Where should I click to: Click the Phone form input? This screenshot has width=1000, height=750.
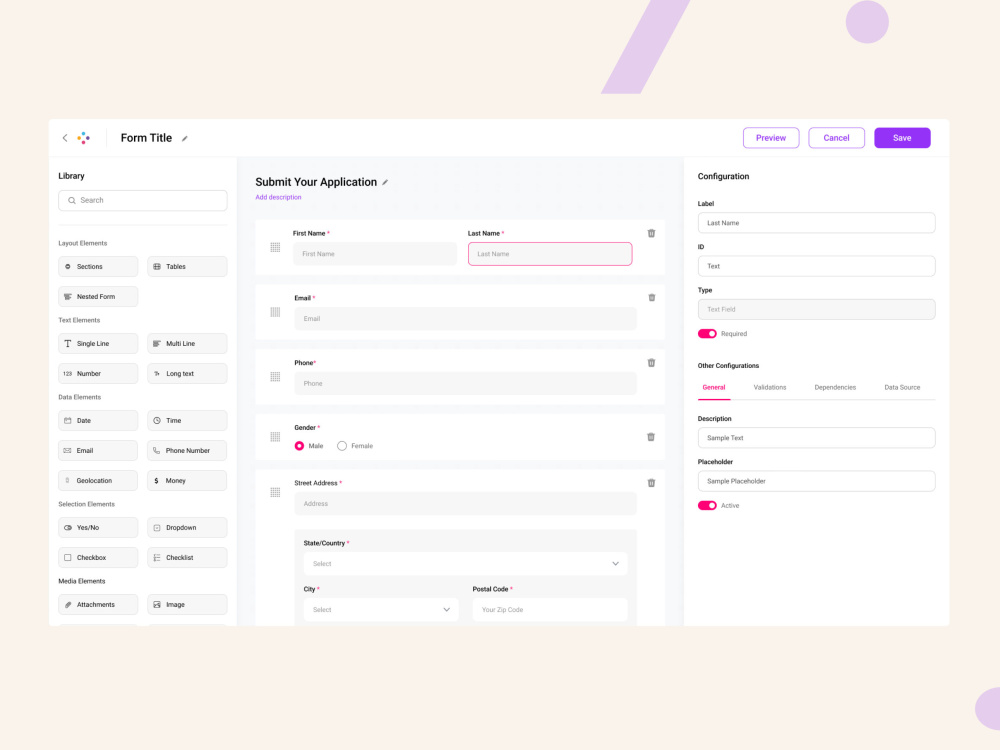coord(466,383)
